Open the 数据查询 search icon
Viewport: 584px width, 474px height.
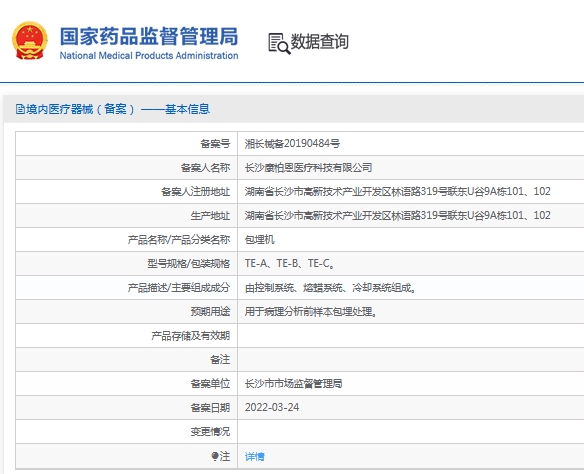pos(279,44)
